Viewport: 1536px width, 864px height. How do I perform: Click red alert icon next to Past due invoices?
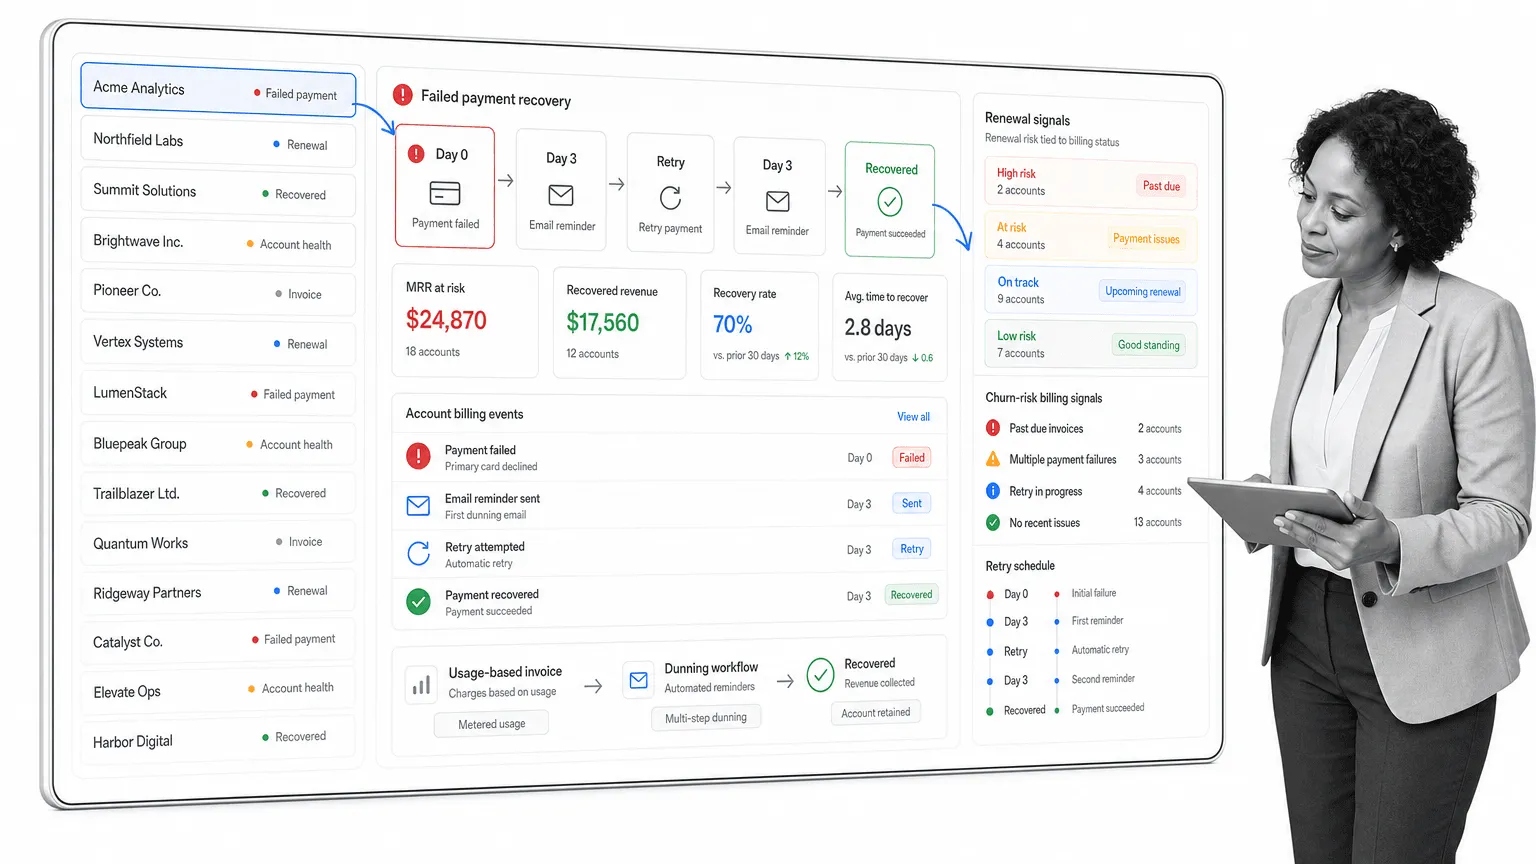993,428
